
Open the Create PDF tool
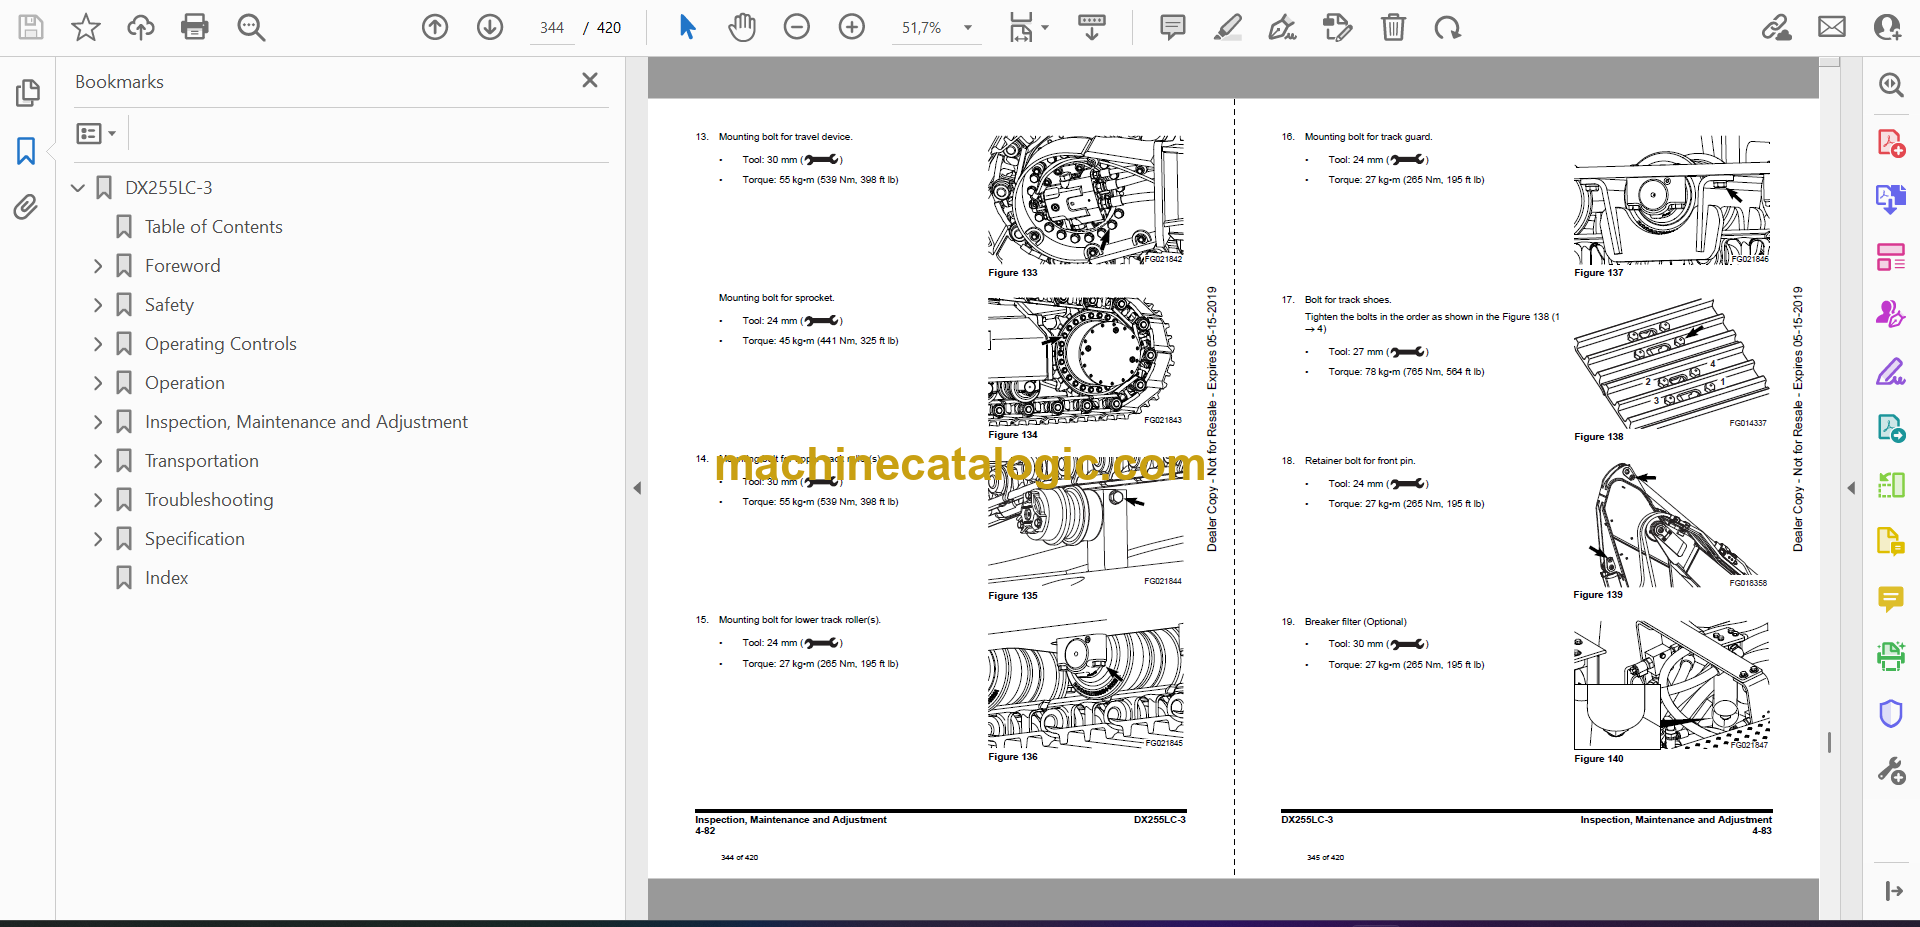coord(1890,143)
